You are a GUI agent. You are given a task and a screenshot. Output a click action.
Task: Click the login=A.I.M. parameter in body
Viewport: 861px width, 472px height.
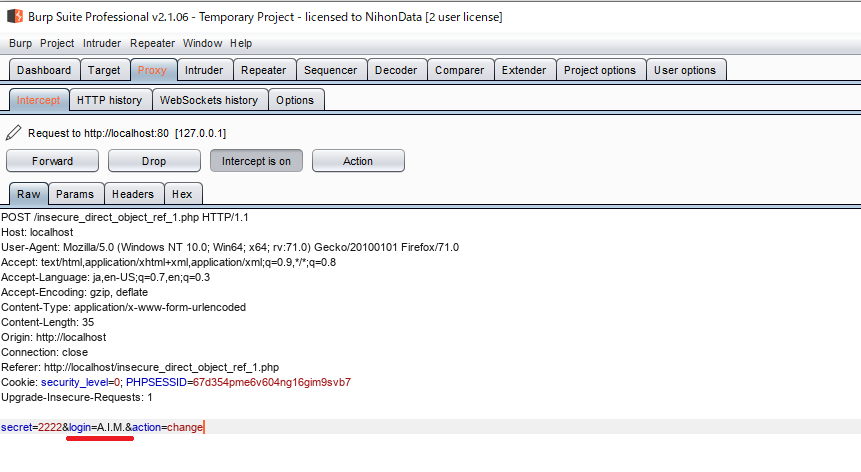coord(96,427)
